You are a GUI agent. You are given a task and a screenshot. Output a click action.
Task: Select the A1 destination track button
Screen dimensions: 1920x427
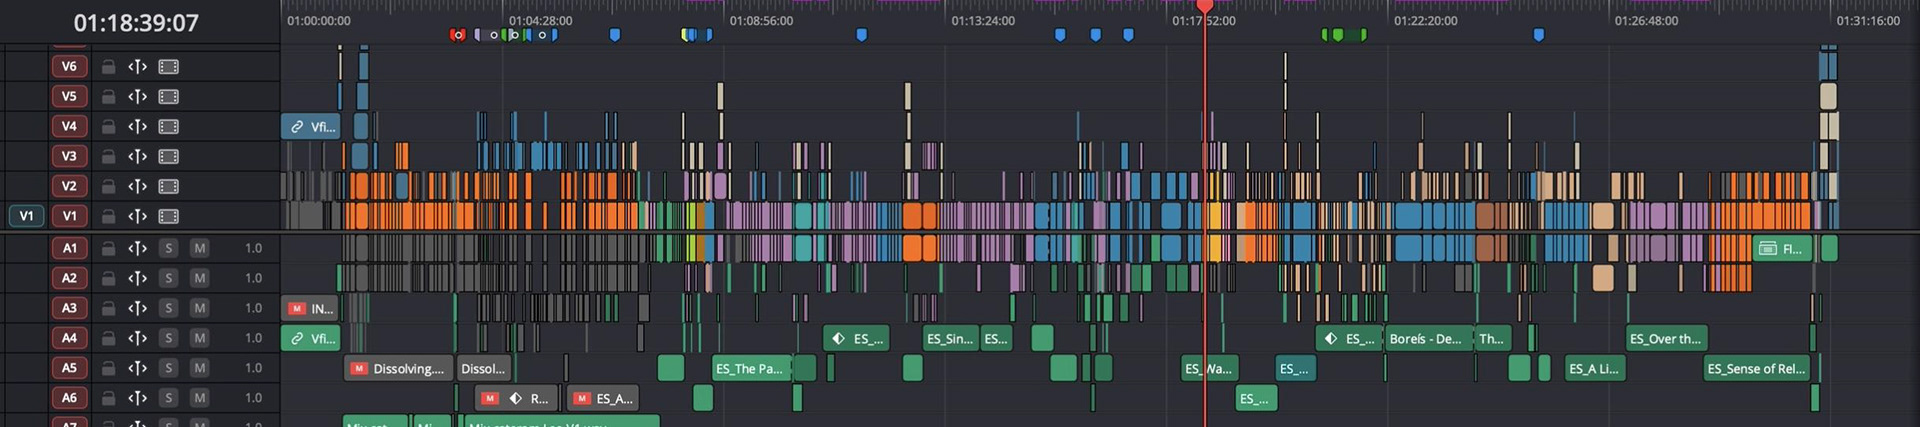(x=69, y=248)
